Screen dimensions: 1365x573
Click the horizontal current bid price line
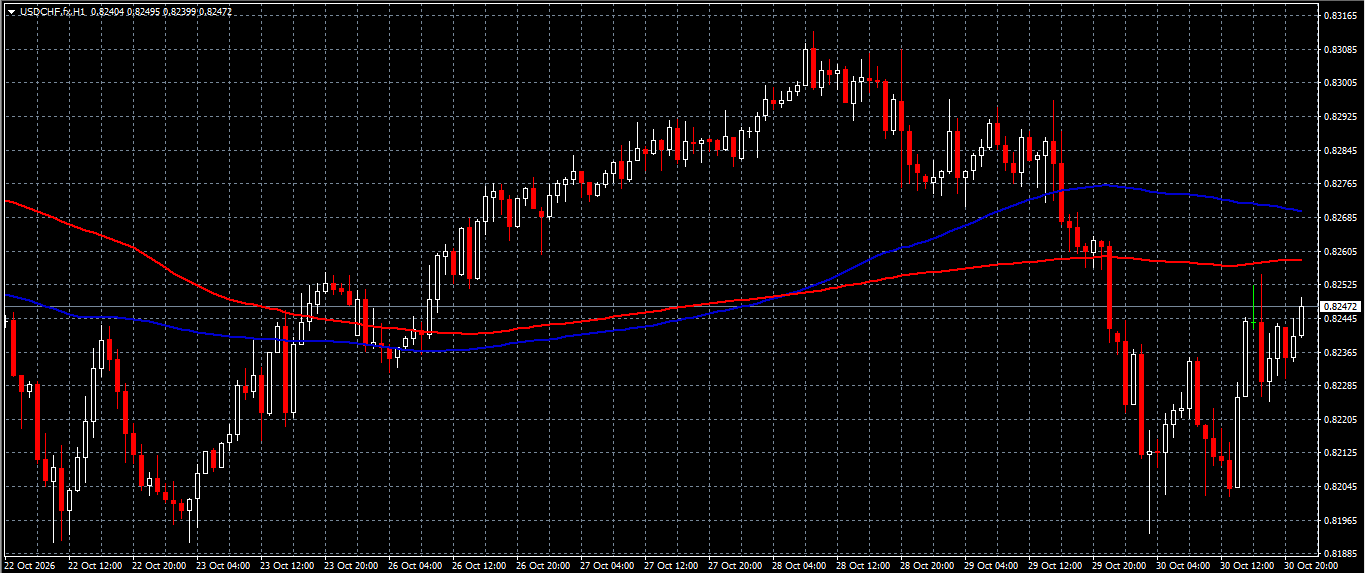pyautogui.click(x=660, y=306)
